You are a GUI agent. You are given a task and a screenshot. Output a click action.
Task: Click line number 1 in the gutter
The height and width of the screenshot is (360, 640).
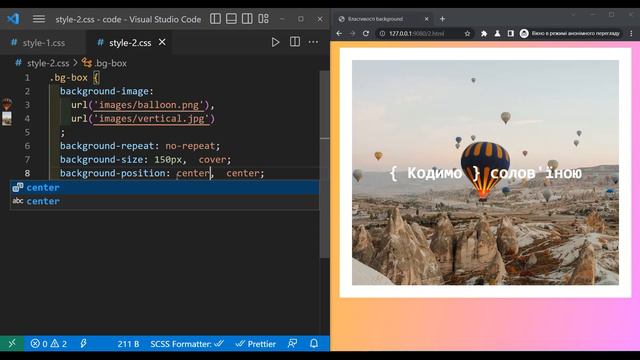pyautogui.click(x=27, y=78)
